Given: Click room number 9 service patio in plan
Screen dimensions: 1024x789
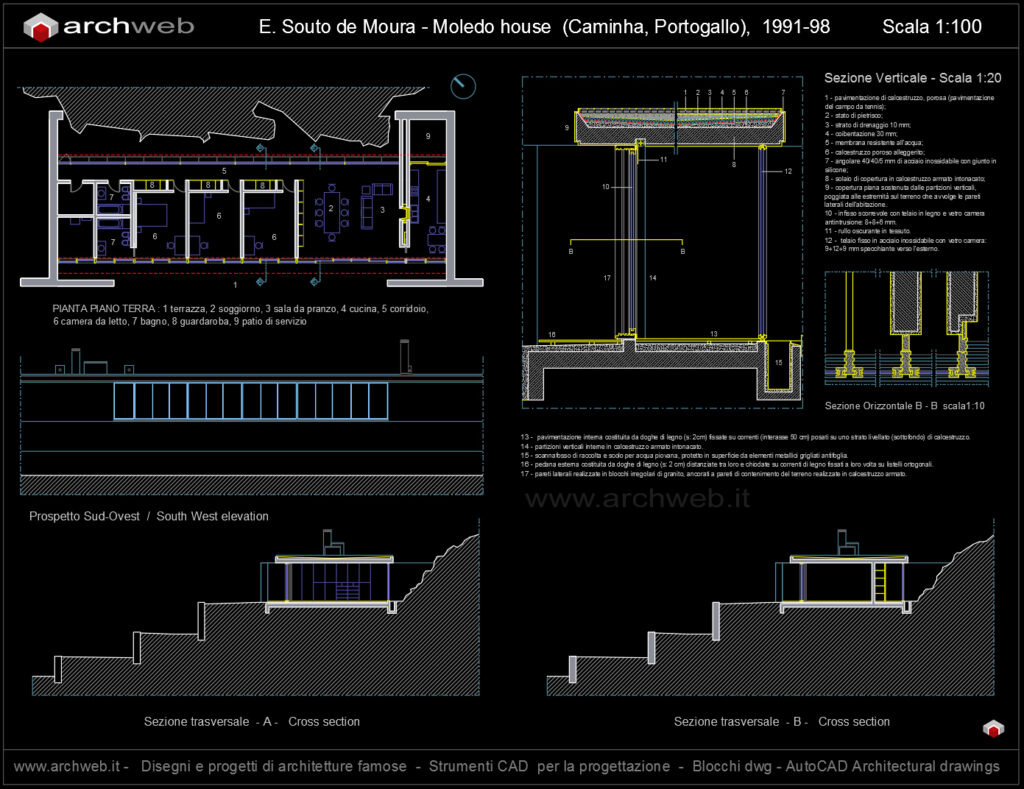Looking at the screenshot, I should (x=427, y=135).
